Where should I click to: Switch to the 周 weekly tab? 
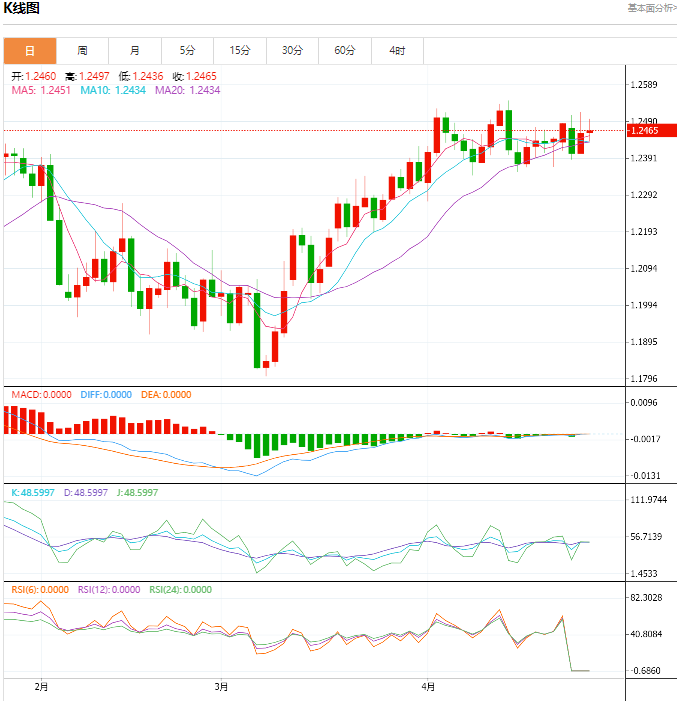82,51
